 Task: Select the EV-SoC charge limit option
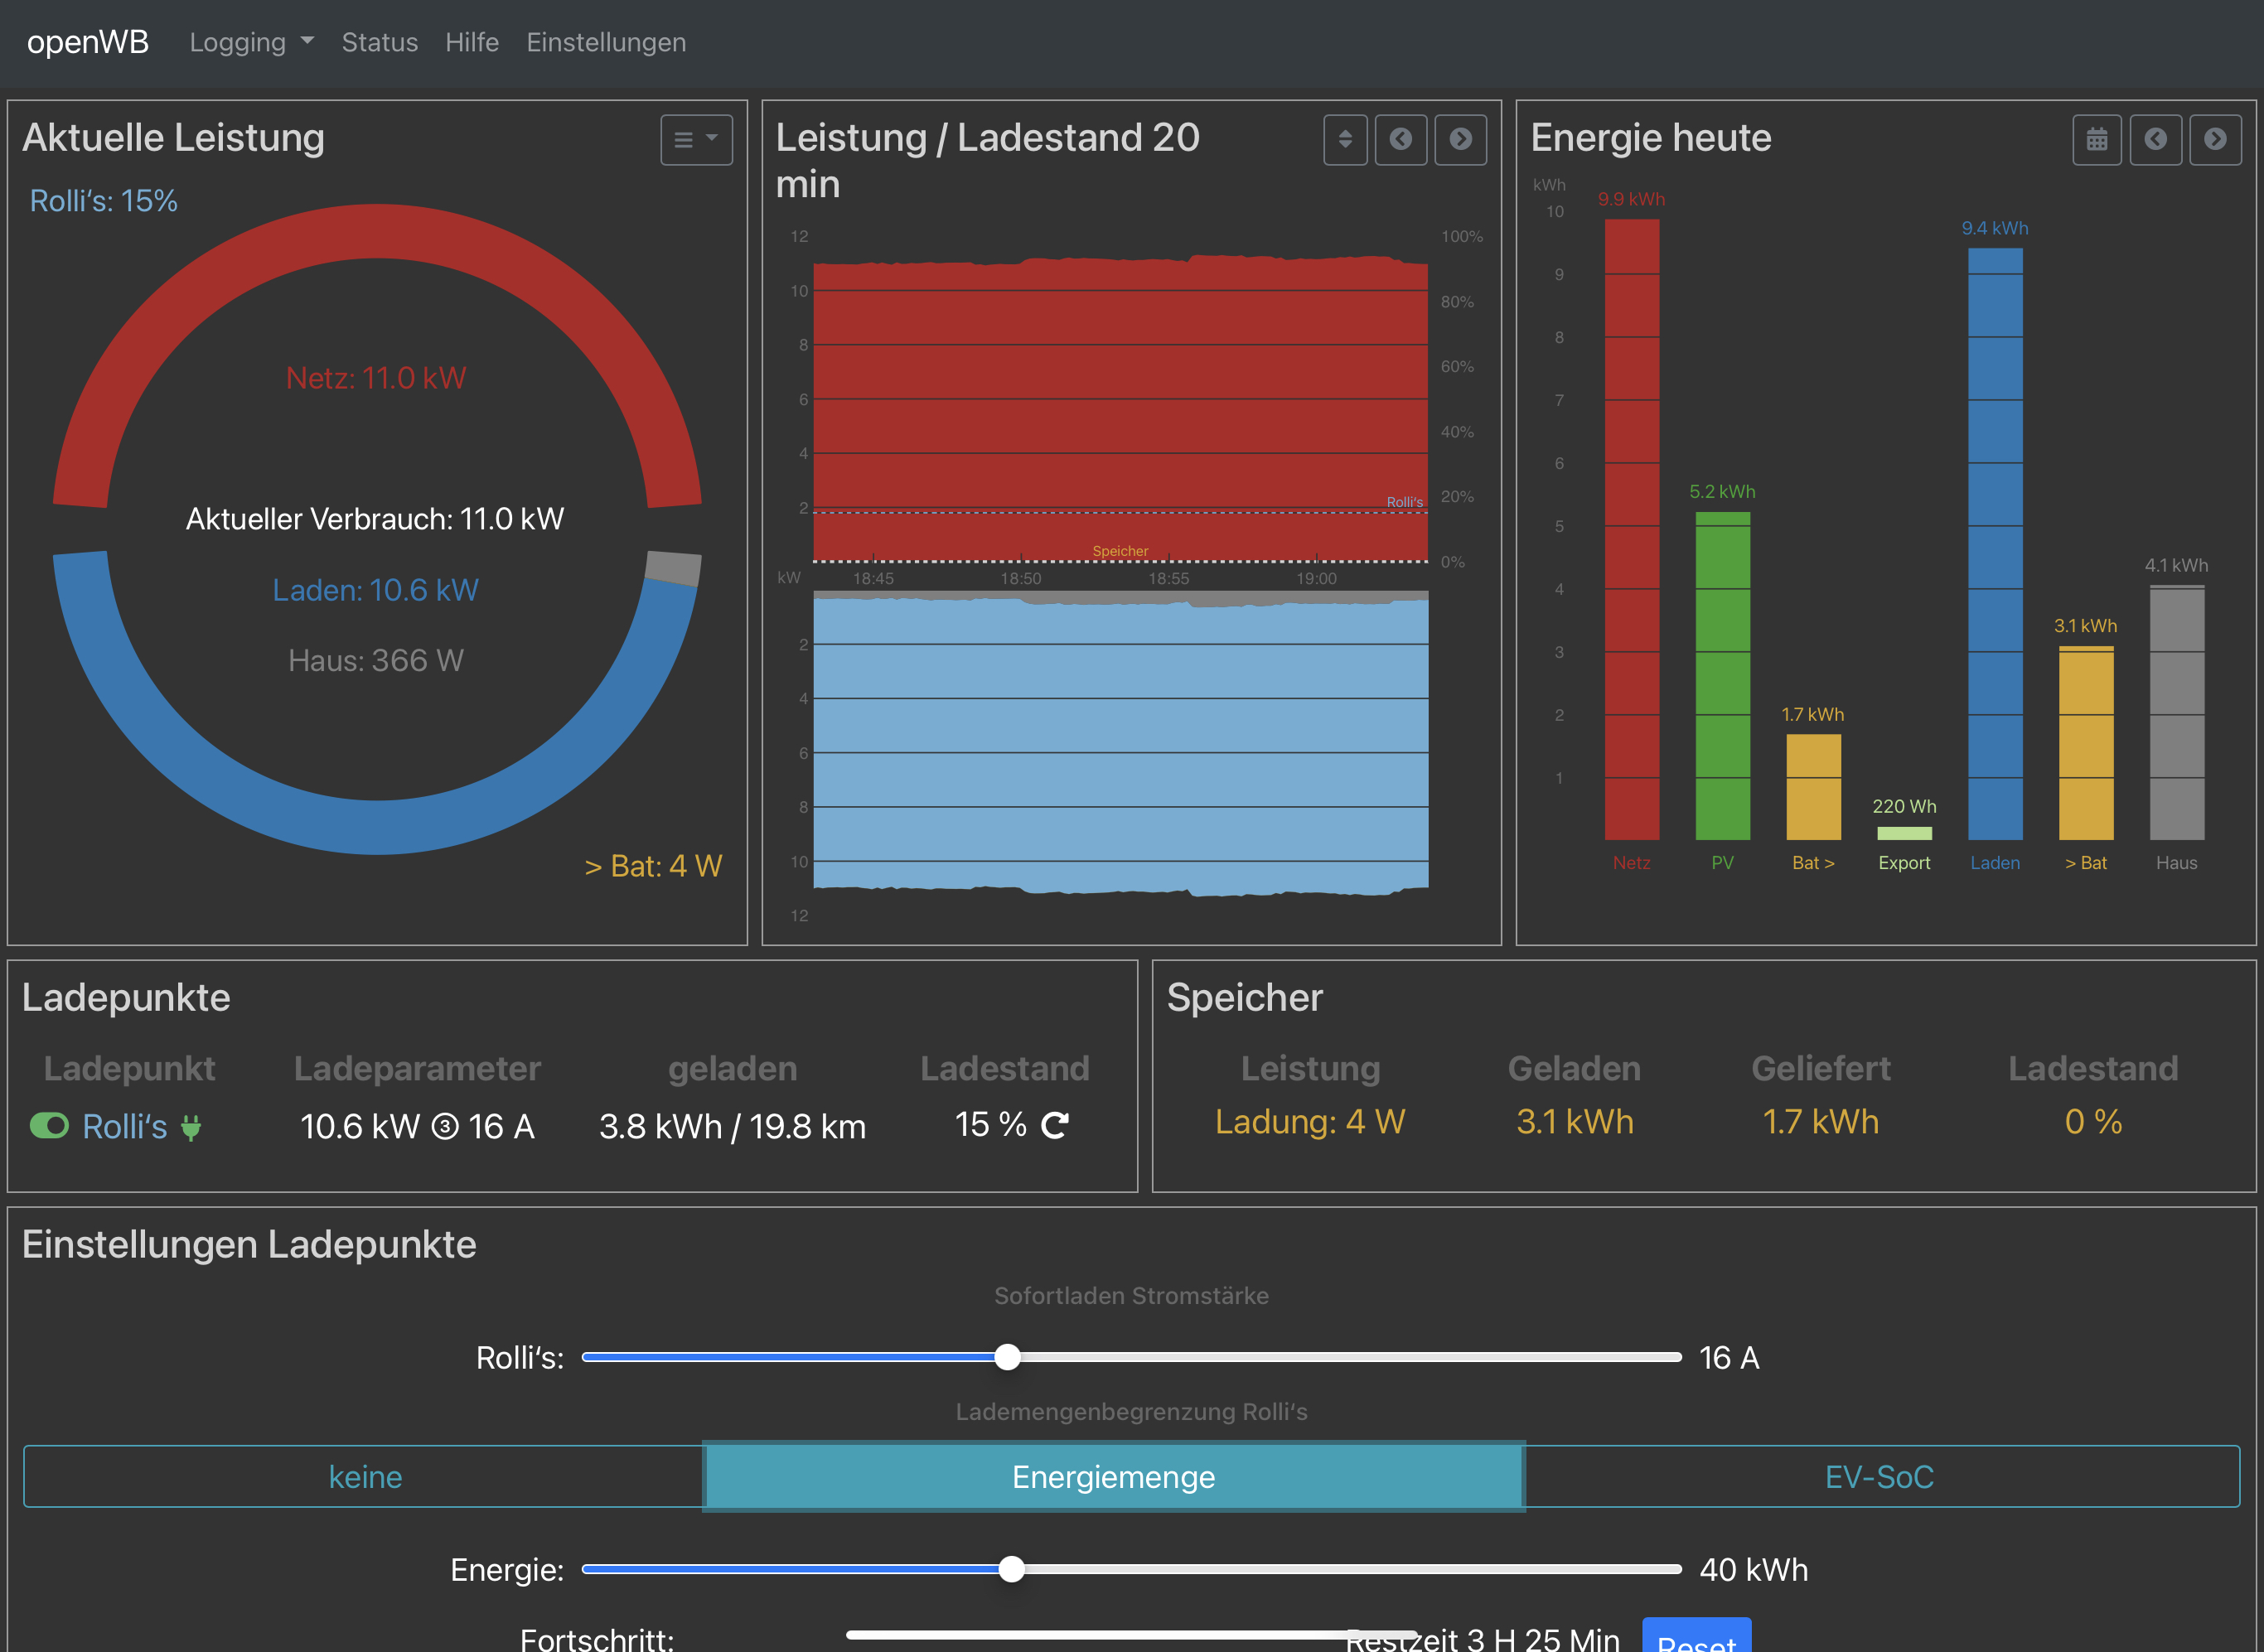tap(1880, 1476)
